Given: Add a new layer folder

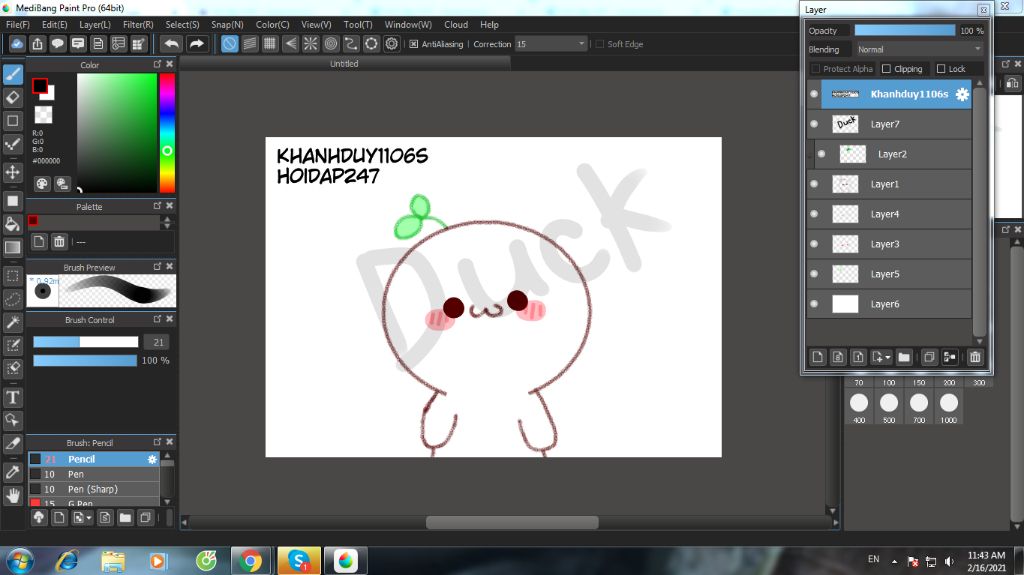Looking at the screenshot, I should [x=904, y=357].
